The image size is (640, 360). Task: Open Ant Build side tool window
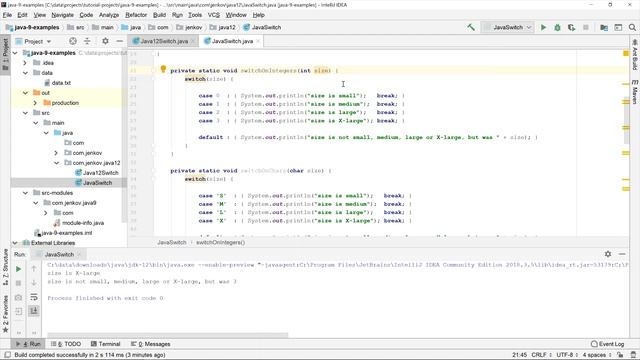tap(635, 54)
